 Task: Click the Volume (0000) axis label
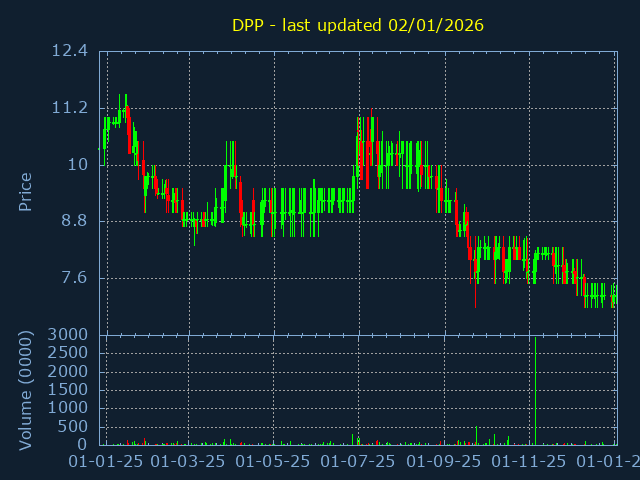pos(26,390)
